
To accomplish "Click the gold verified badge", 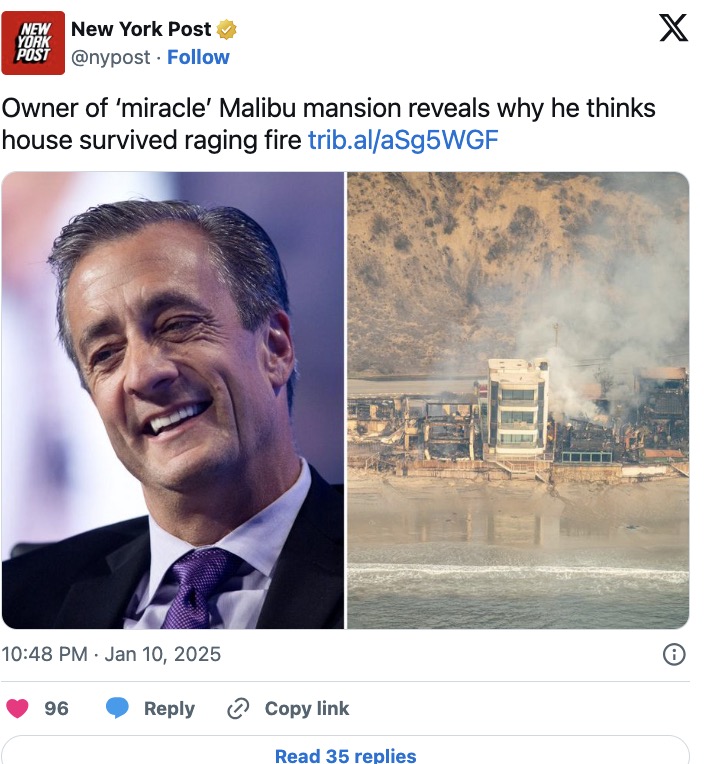I will 227,30.
